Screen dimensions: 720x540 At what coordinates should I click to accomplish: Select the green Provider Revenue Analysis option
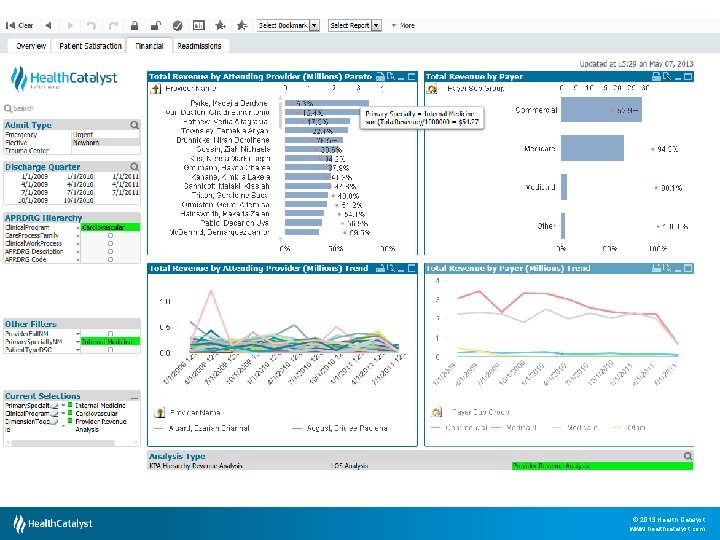click(602, 466)
